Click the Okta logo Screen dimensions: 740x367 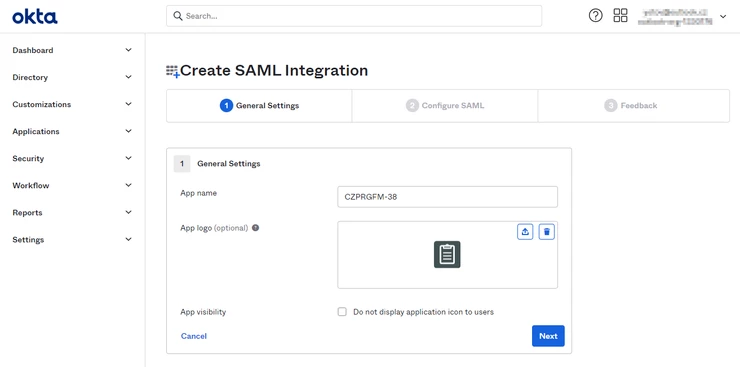35,17
